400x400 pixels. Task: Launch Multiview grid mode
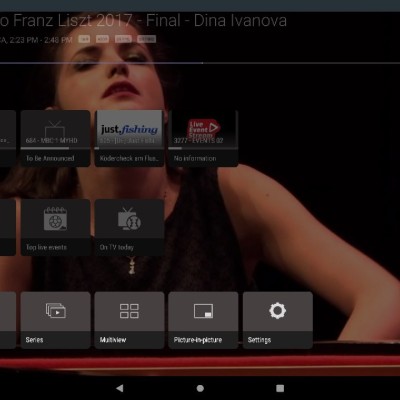(129, 320)
